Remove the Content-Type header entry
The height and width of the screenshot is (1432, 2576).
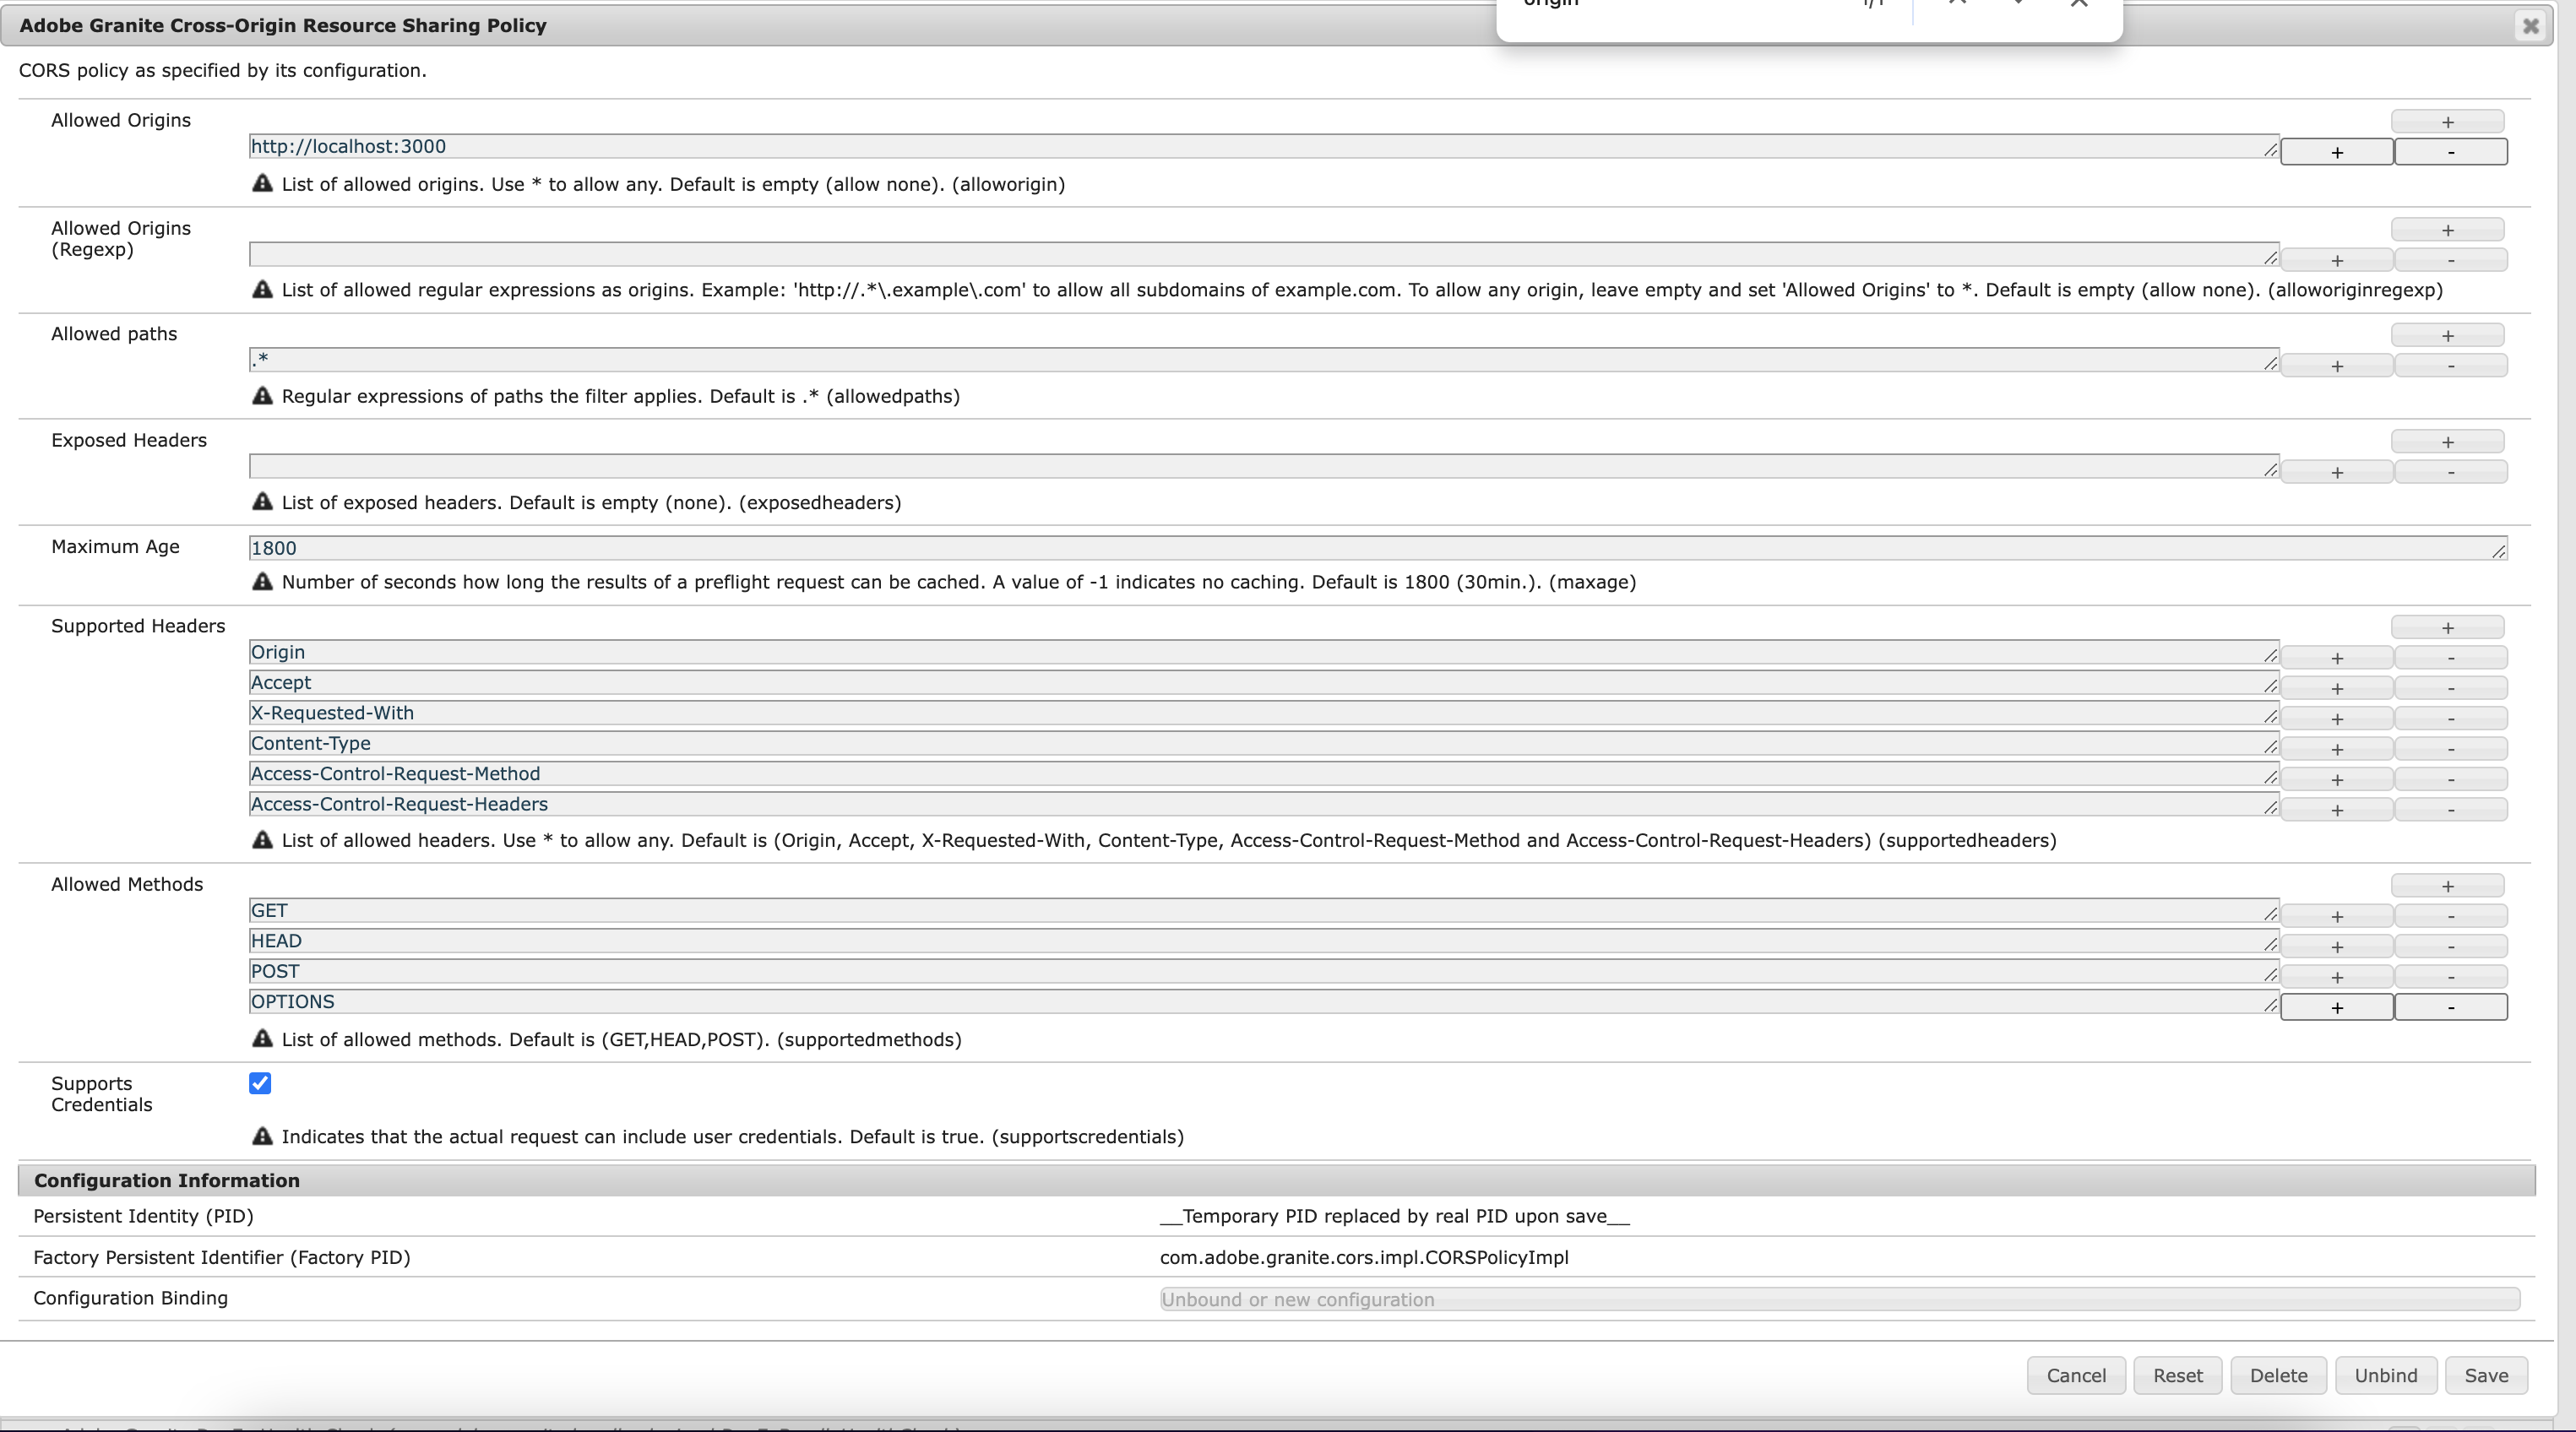(x=2450, y=748)
